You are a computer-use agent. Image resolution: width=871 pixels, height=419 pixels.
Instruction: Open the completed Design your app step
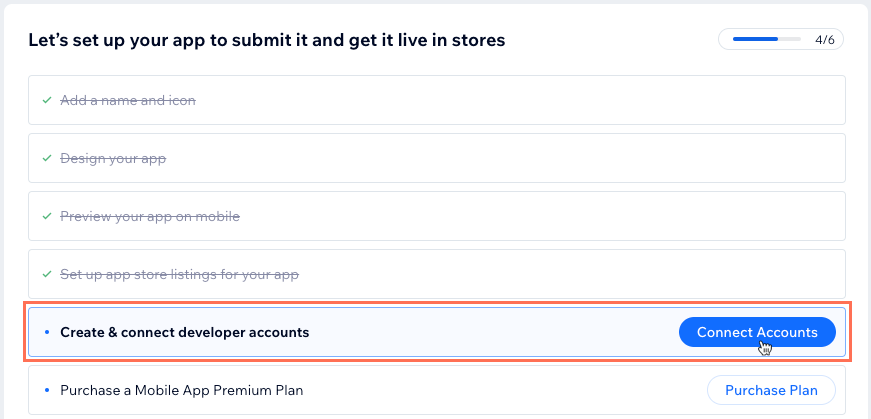pos(113,158)
